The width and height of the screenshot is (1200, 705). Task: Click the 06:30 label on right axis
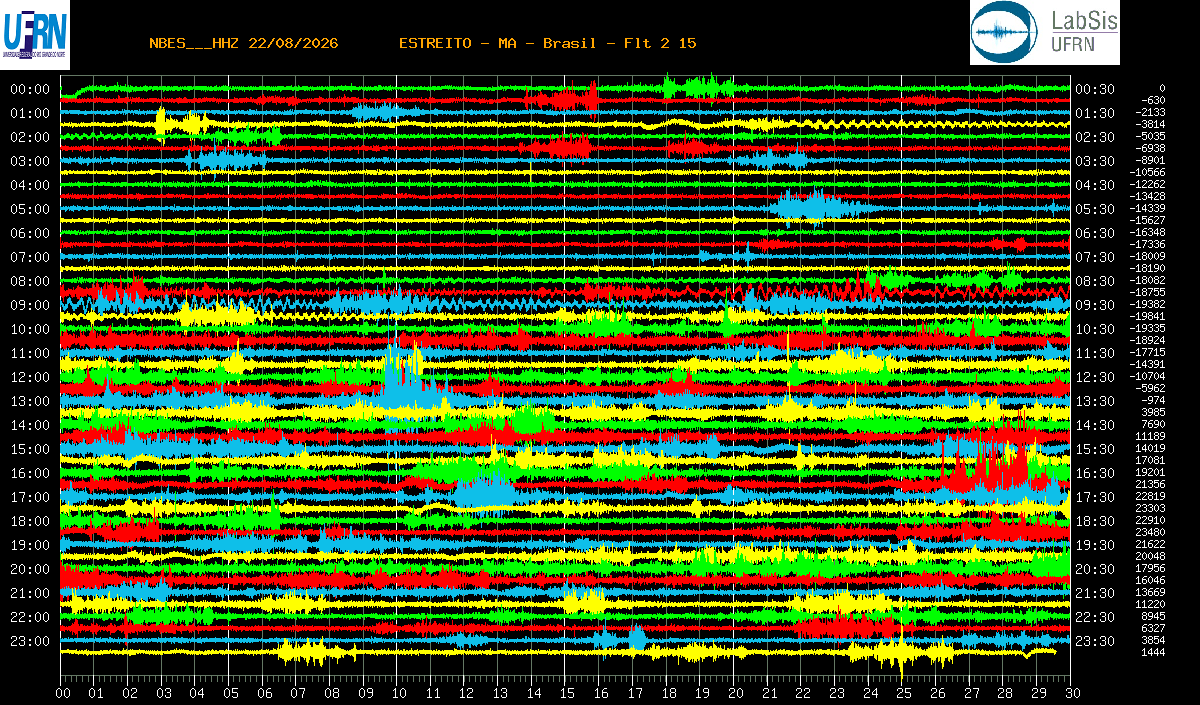point(1095,233)
